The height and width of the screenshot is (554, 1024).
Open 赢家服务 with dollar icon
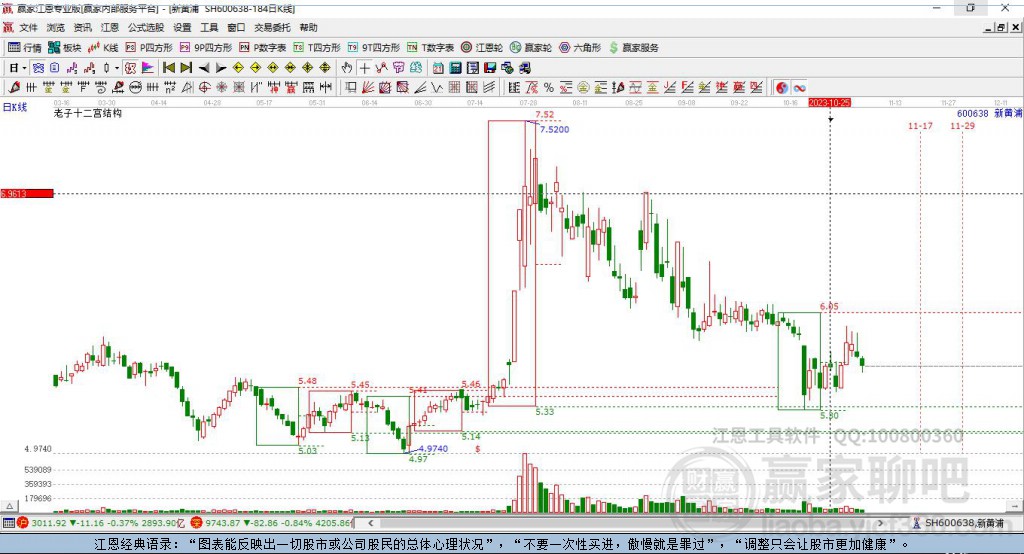tap(633, 48)
